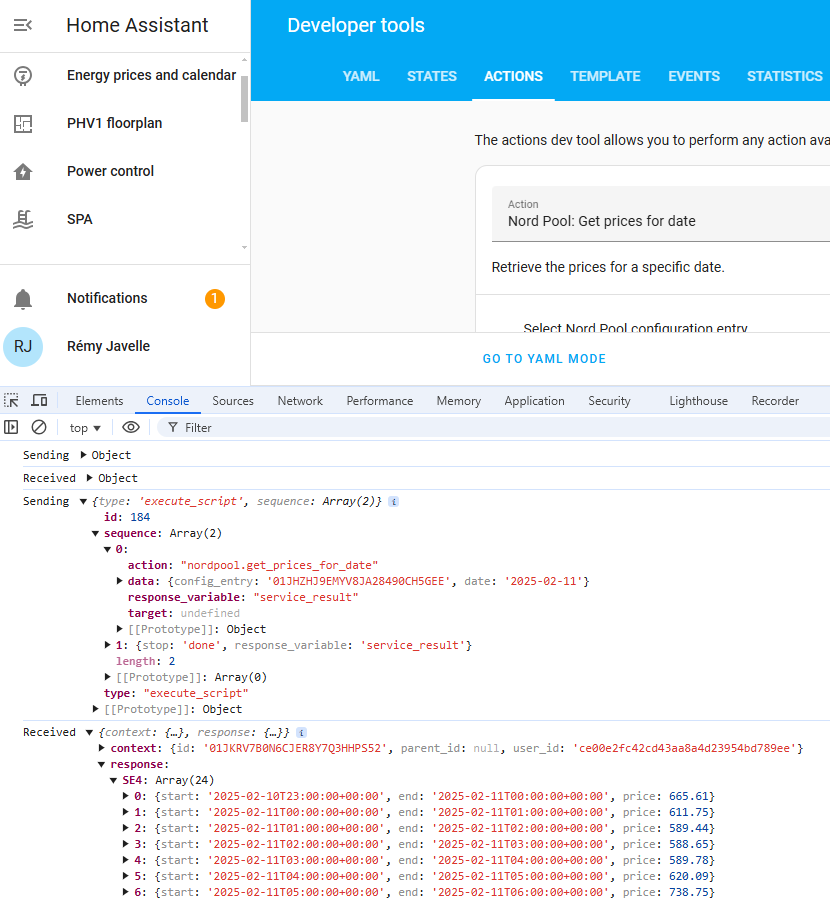Open Power control via its house icon
This screenshot has height=901, width=830.
22,171
